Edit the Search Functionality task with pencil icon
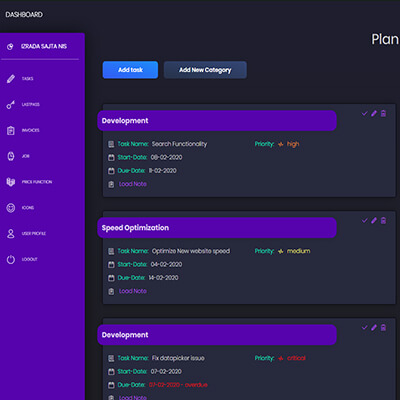Screen dimensions: 400x400 374,114
